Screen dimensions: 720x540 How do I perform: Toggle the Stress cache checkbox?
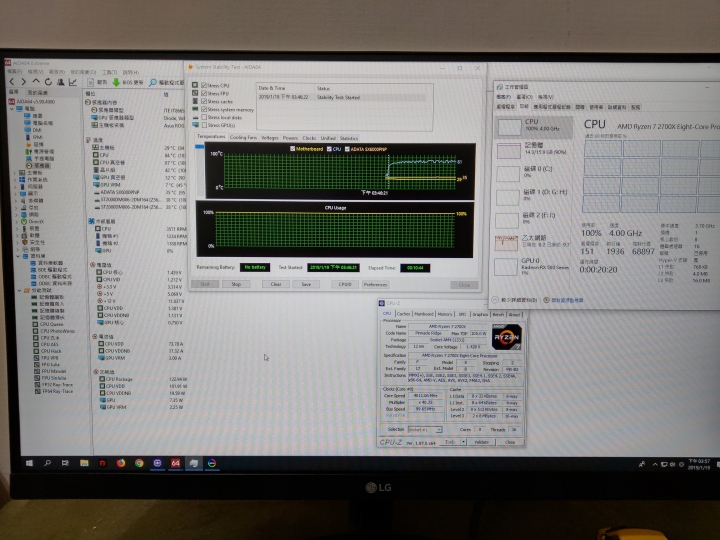point(204,101)
